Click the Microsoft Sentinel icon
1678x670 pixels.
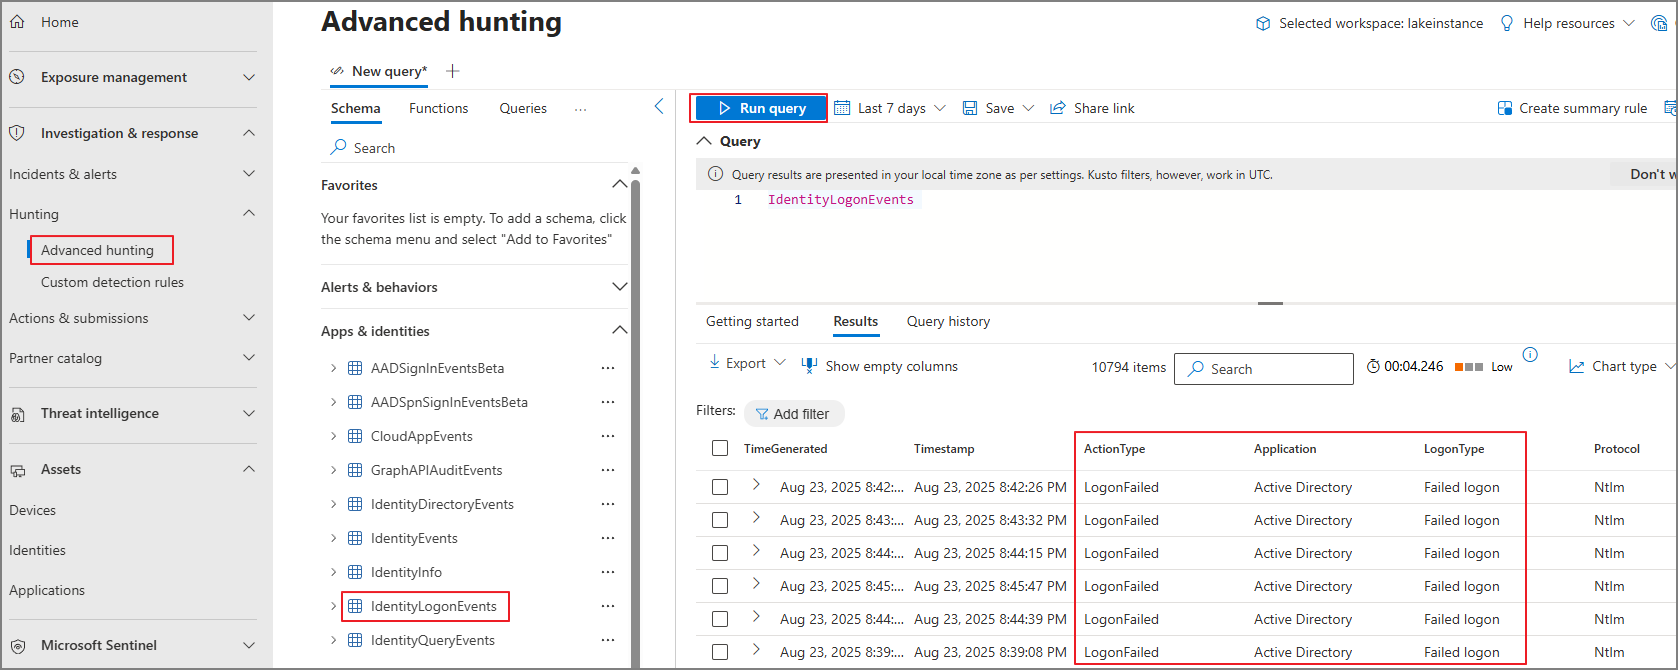(x=17, y=646)
